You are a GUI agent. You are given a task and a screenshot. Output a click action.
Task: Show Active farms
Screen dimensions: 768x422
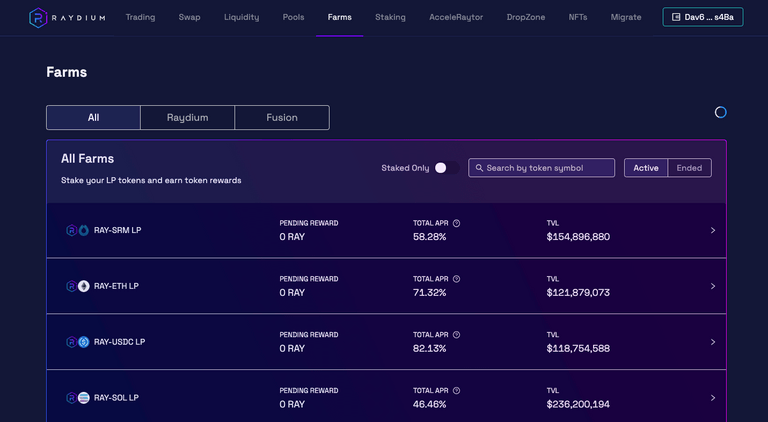(646, 168)
